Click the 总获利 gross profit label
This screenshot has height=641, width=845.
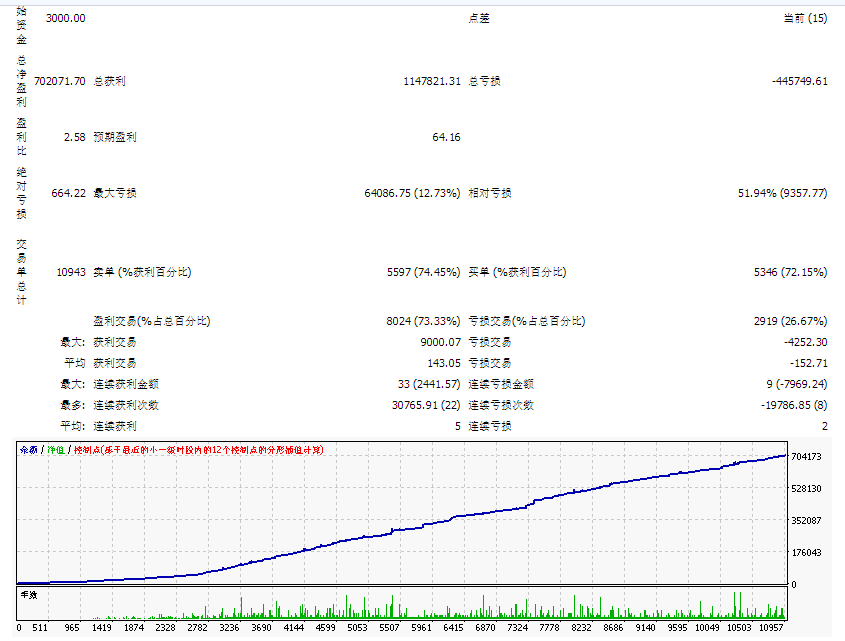tap(109, 81)
